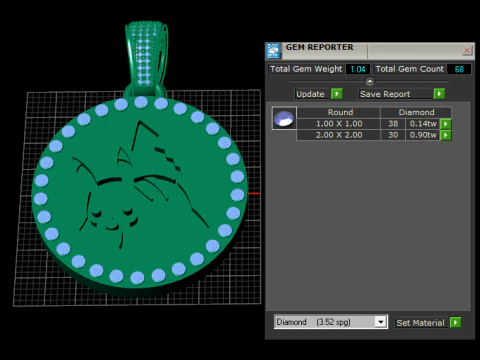Open the Diamond material dropdown
Screen dimensions: 480x360
(380, 322)
